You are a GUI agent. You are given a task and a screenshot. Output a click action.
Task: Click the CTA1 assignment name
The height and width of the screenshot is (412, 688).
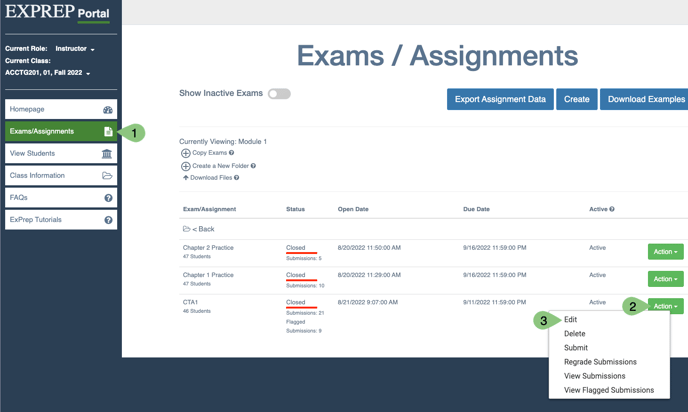[190, 302]
